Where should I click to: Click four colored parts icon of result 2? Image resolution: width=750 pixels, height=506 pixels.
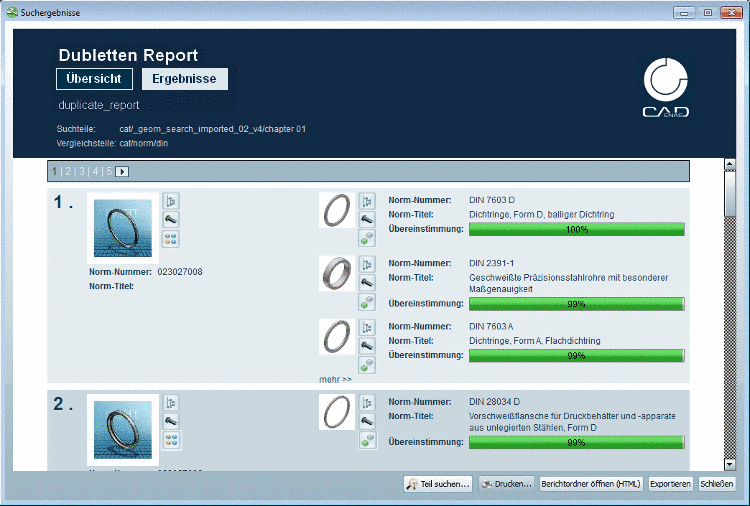(171, 440)
